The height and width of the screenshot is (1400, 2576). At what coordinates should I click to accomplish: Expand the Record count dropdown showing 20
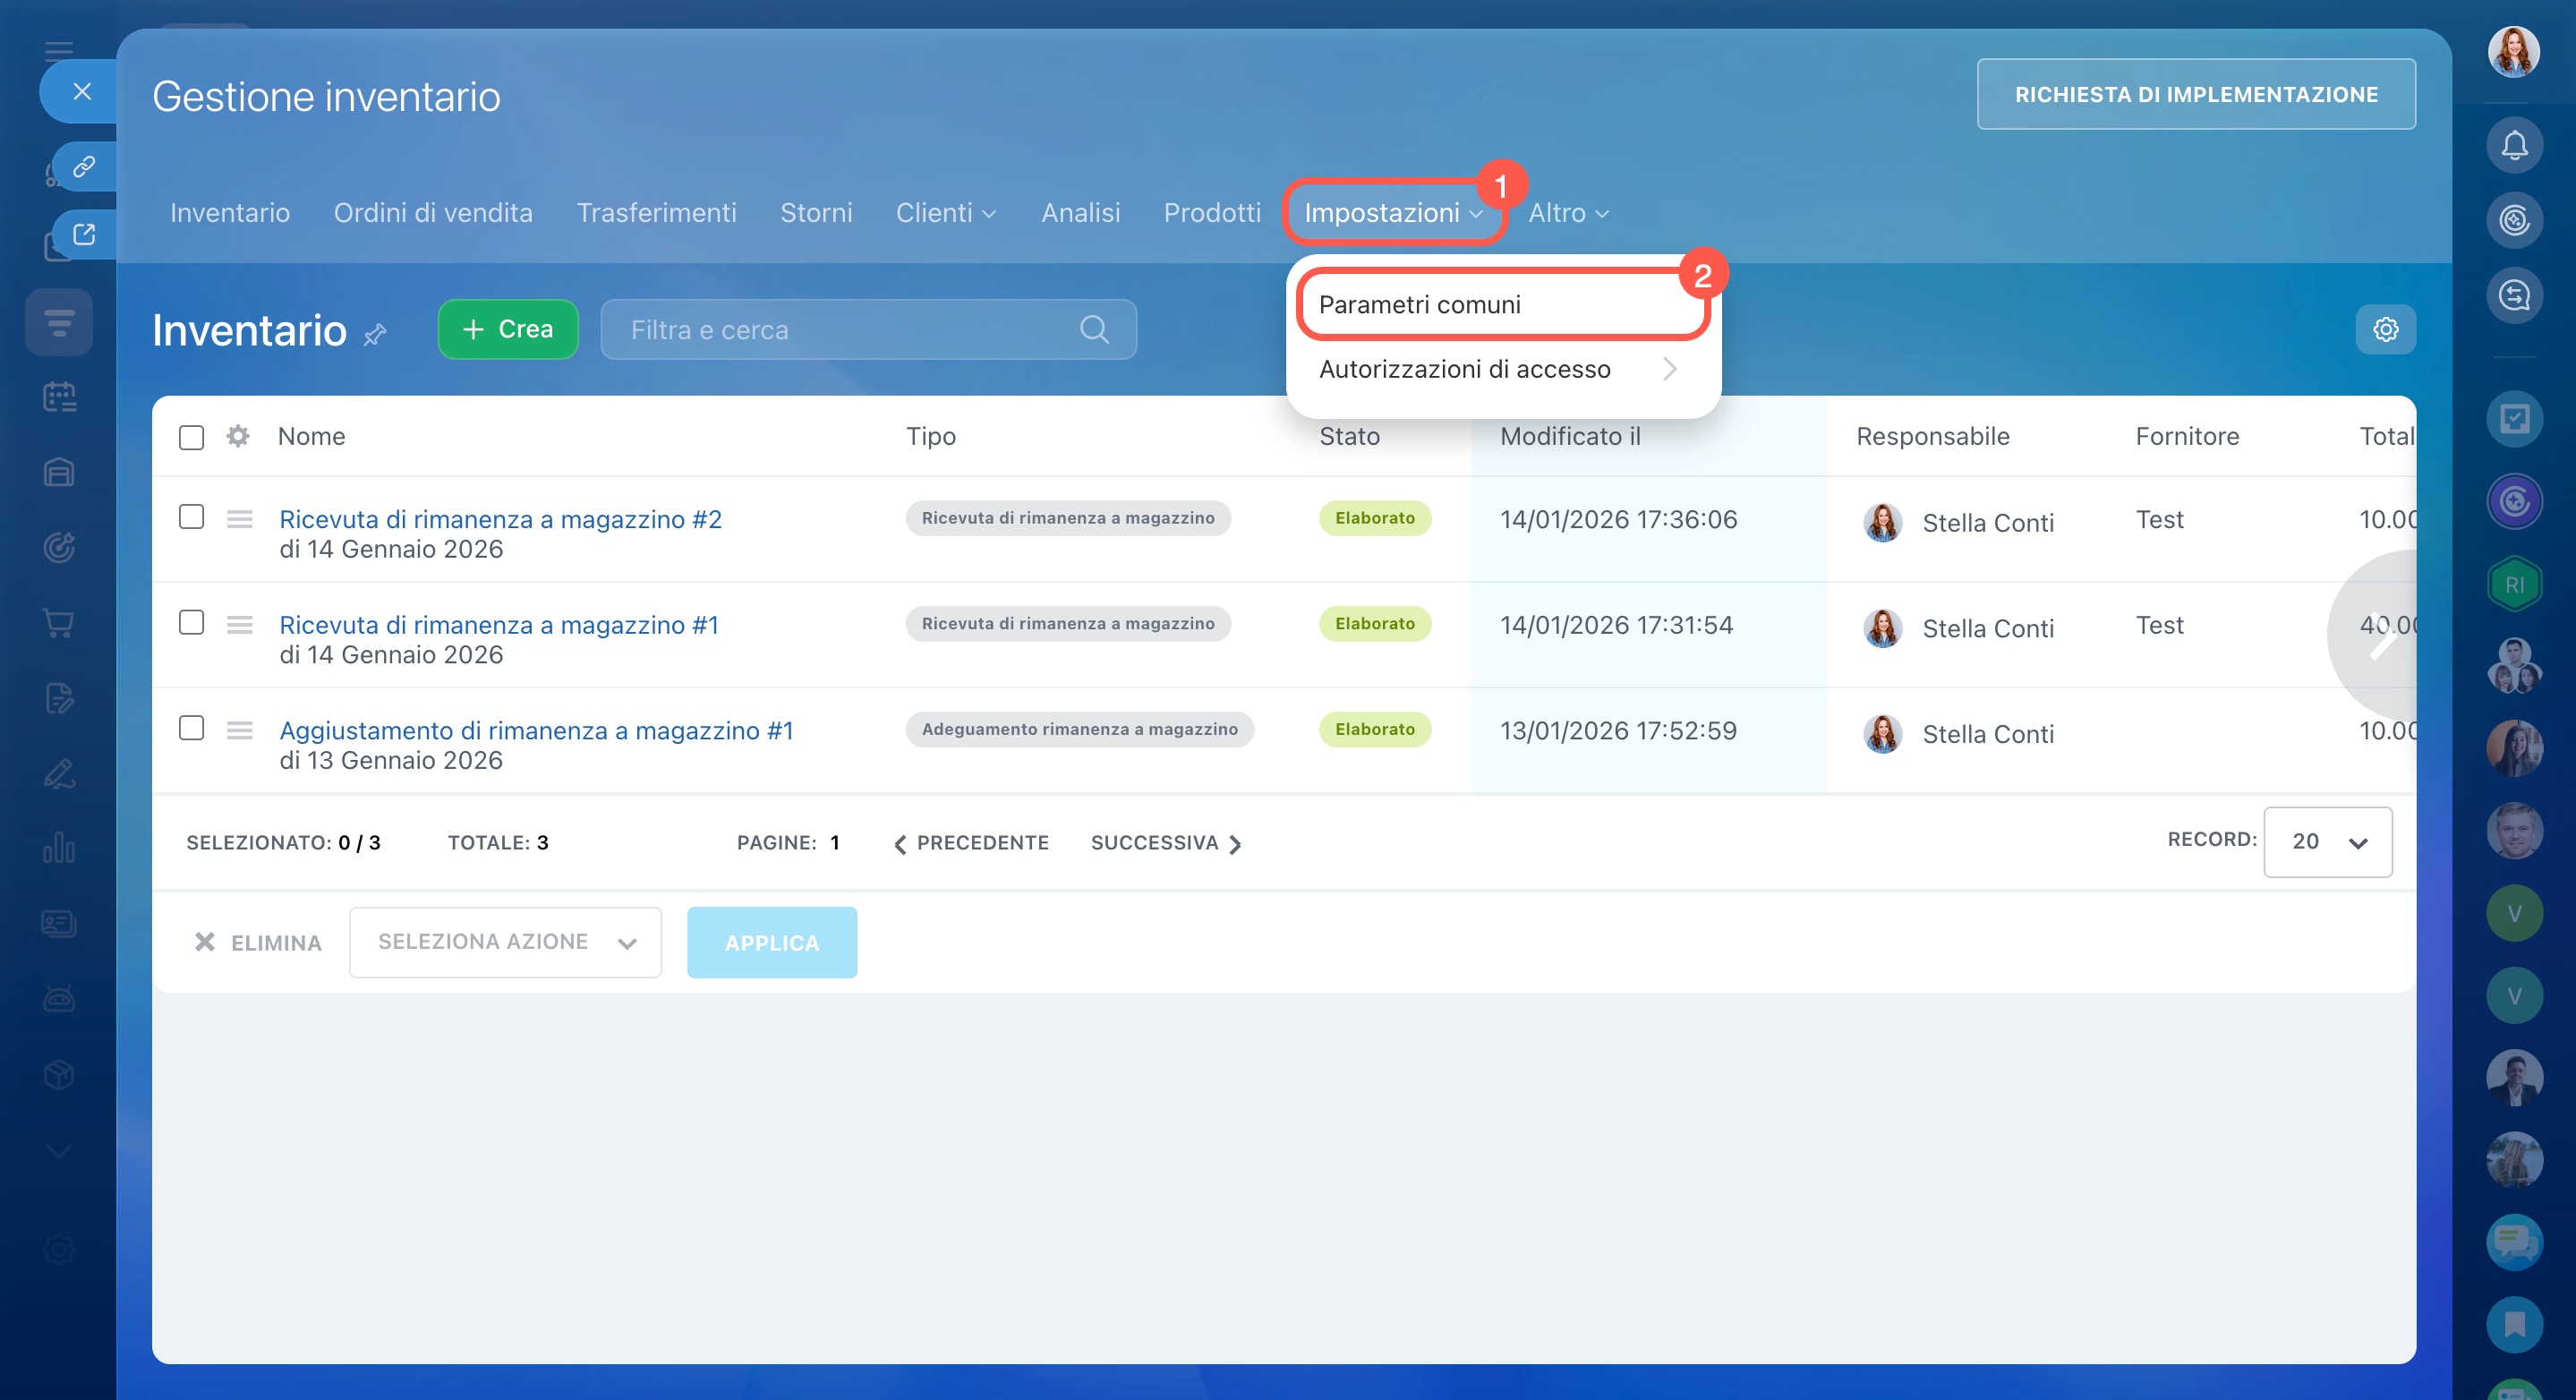[2327, 842]
